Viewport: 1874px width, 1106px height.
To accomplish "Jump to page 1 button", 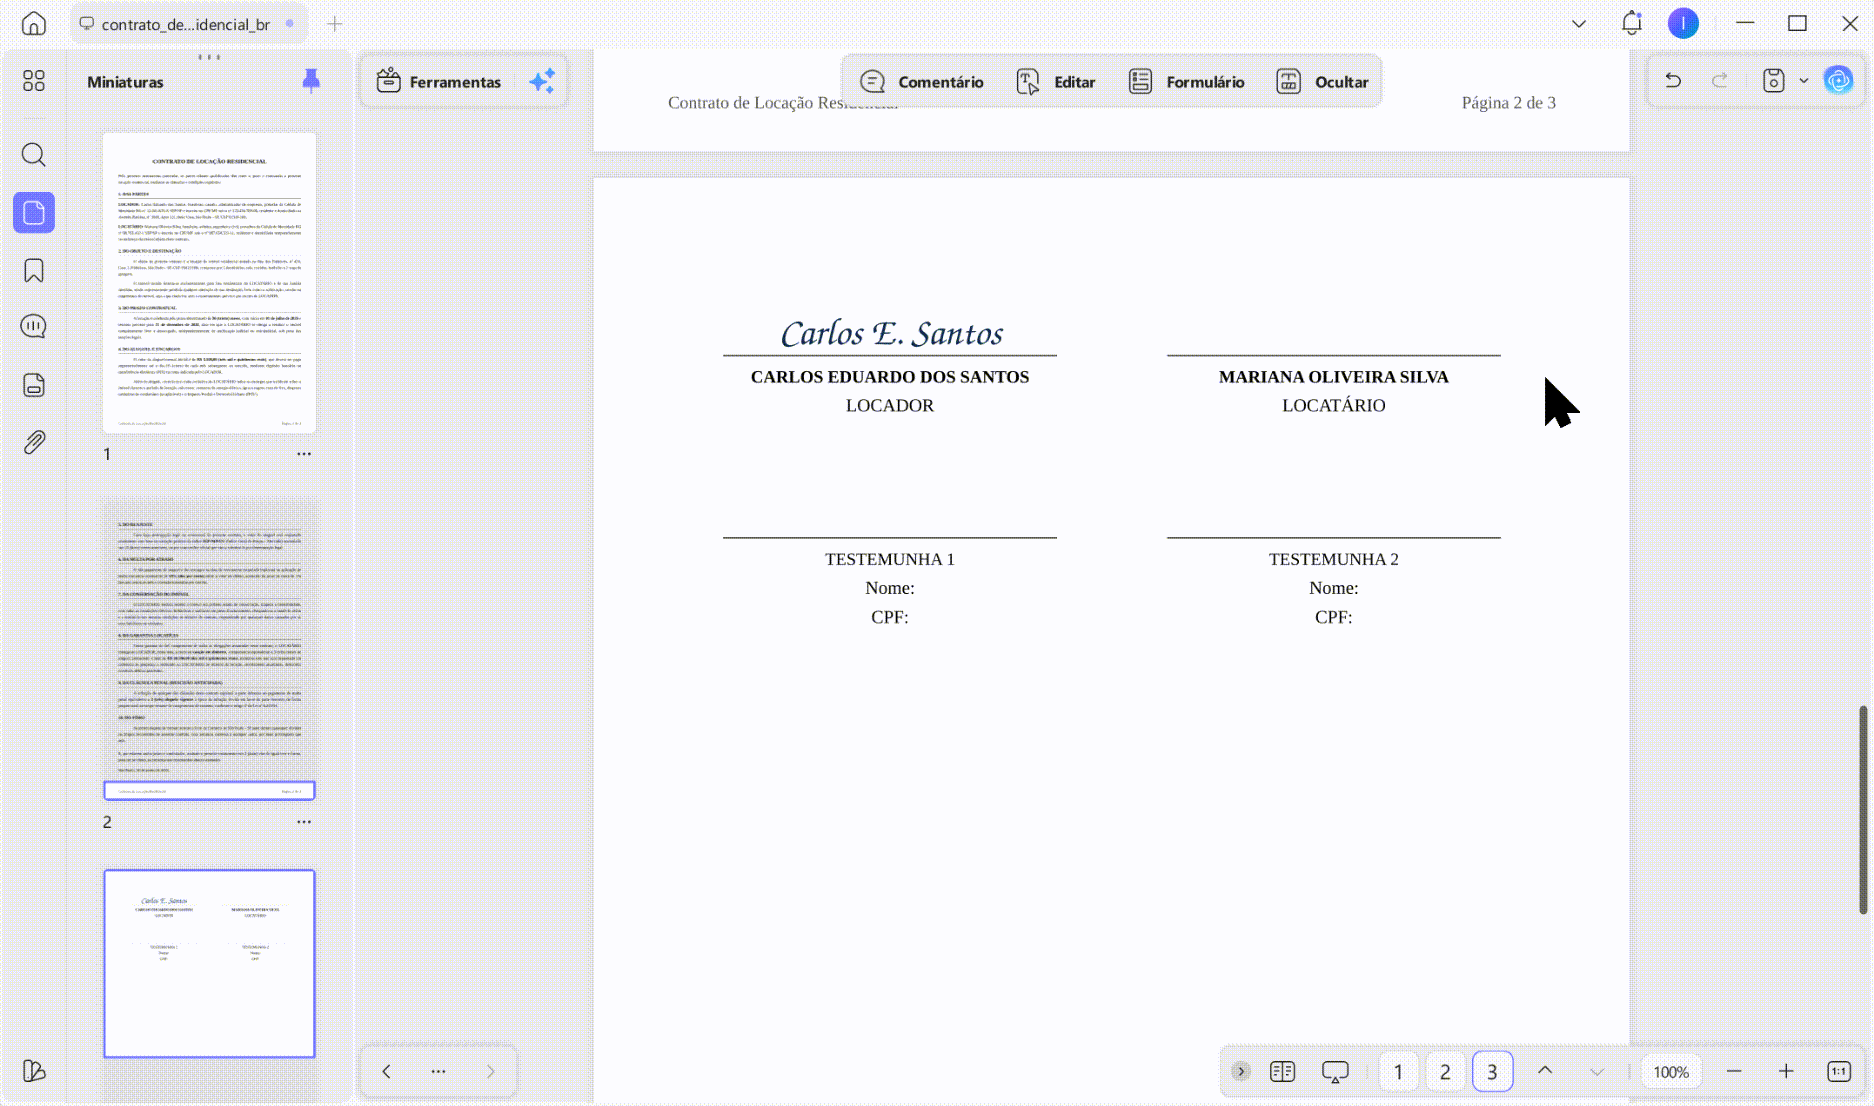I will tap(1398, 1071).
